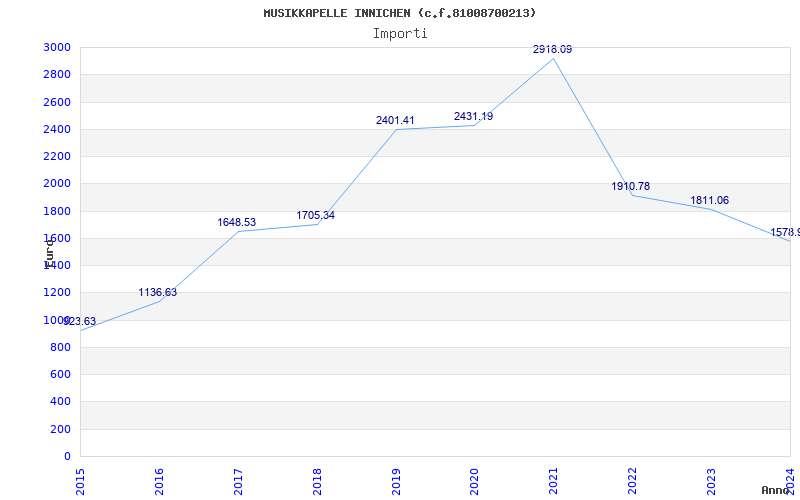Click the 2400 y-axis label
The height and width of the screenshot is (500, 800).
[x=57, y=129]
